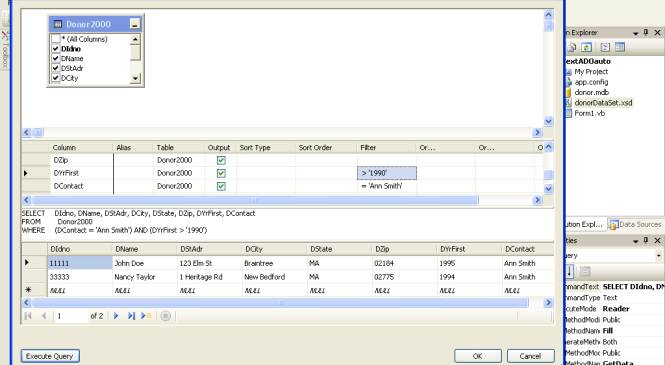Viewport: 665px width, 365px height.
Task: Click Refresh icon in Solution Explorer toolbar
Action: click(x=586, y=47)
